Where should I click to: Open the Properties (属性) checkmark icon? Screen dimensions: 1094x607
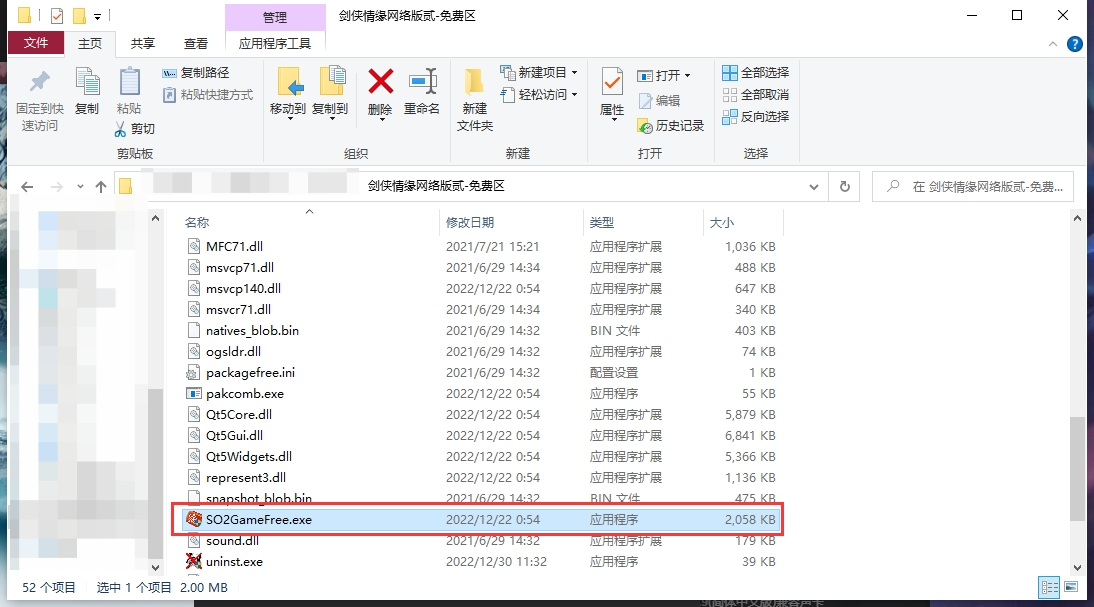click(612, 82)
